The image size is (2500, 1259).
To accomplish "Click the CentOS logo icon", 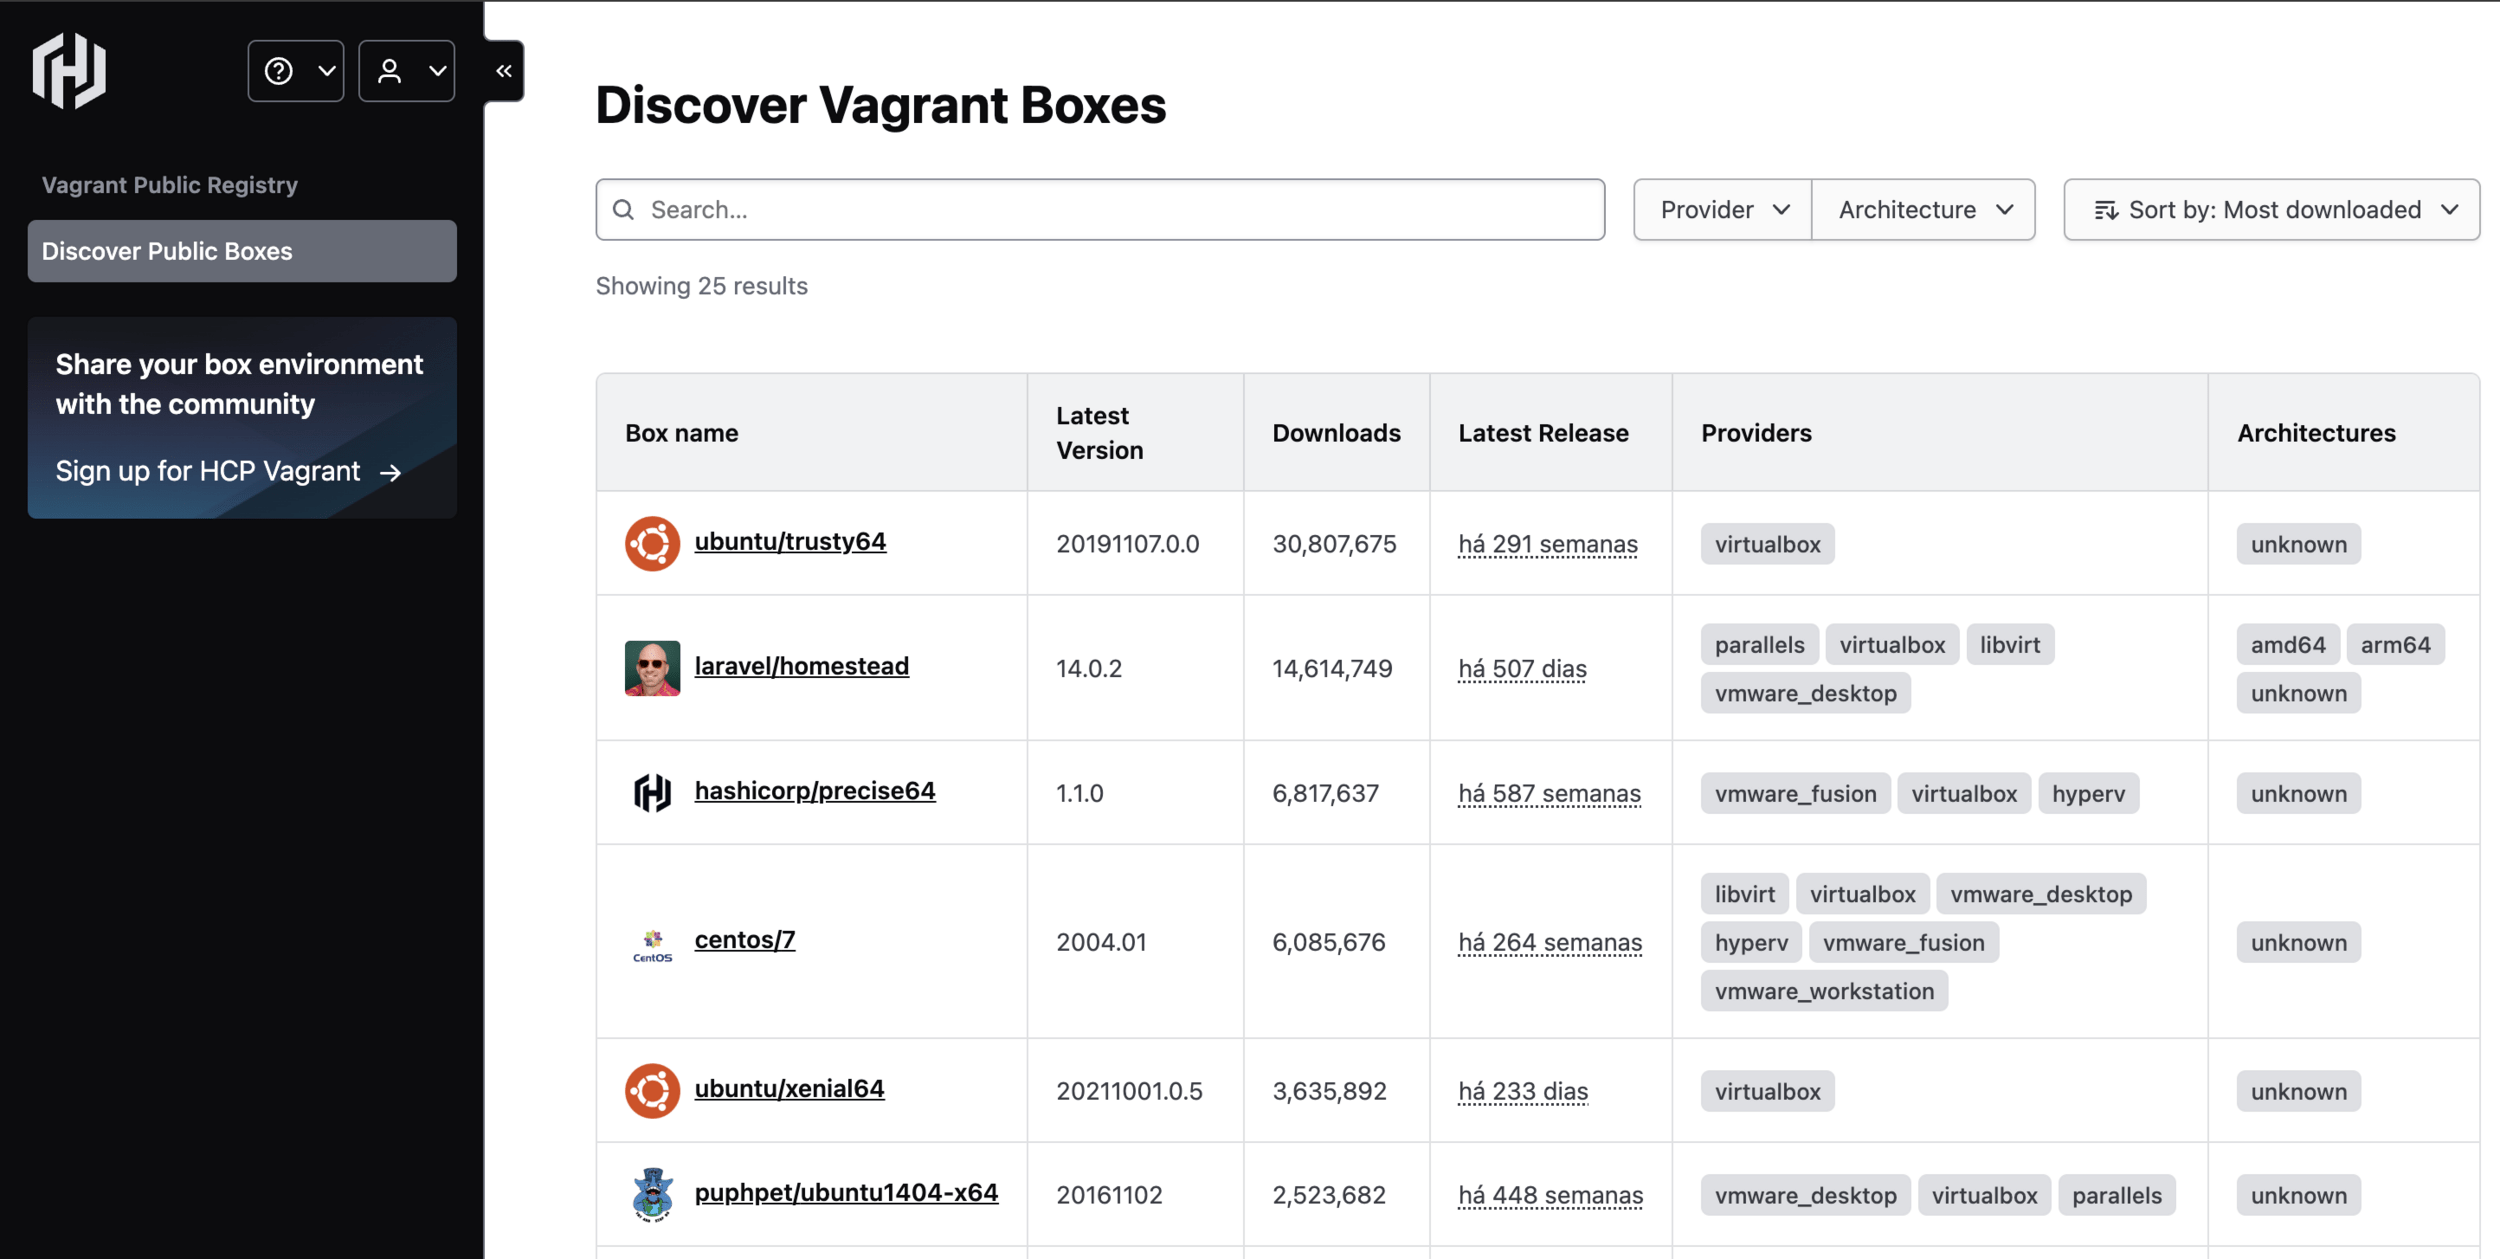I will [x=652, y=943].
